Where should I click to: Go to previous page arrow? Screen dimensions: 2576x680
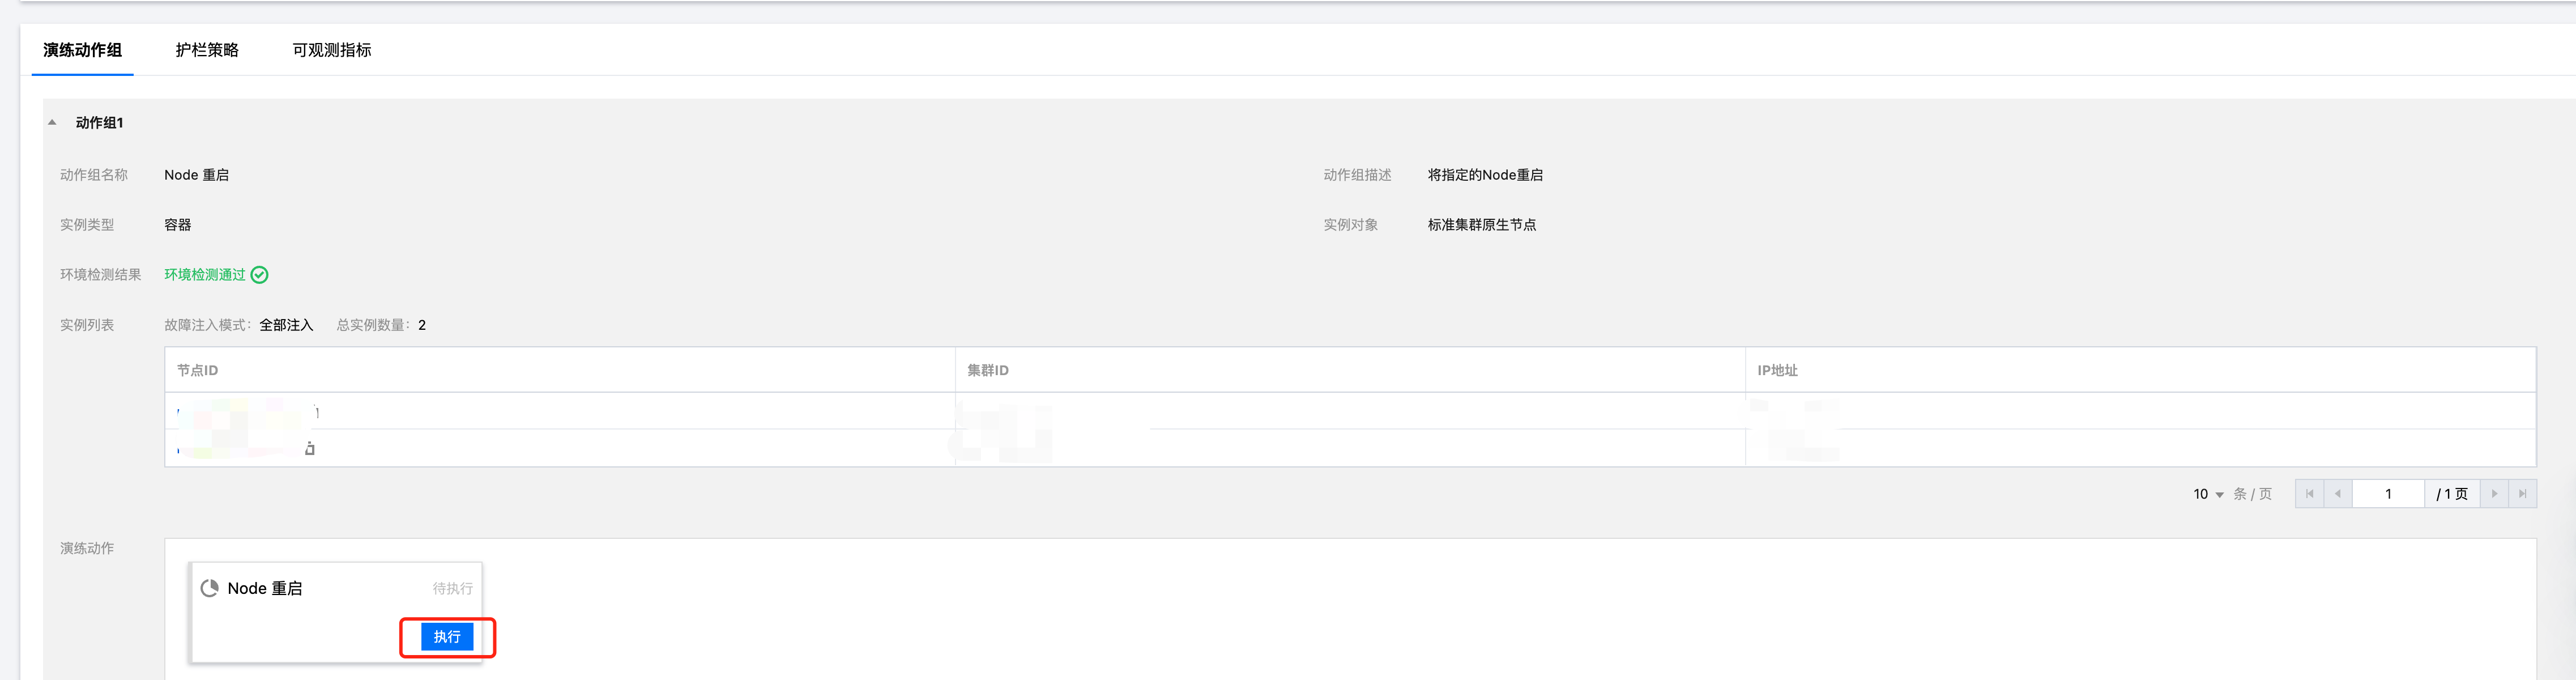[2337, 494]
